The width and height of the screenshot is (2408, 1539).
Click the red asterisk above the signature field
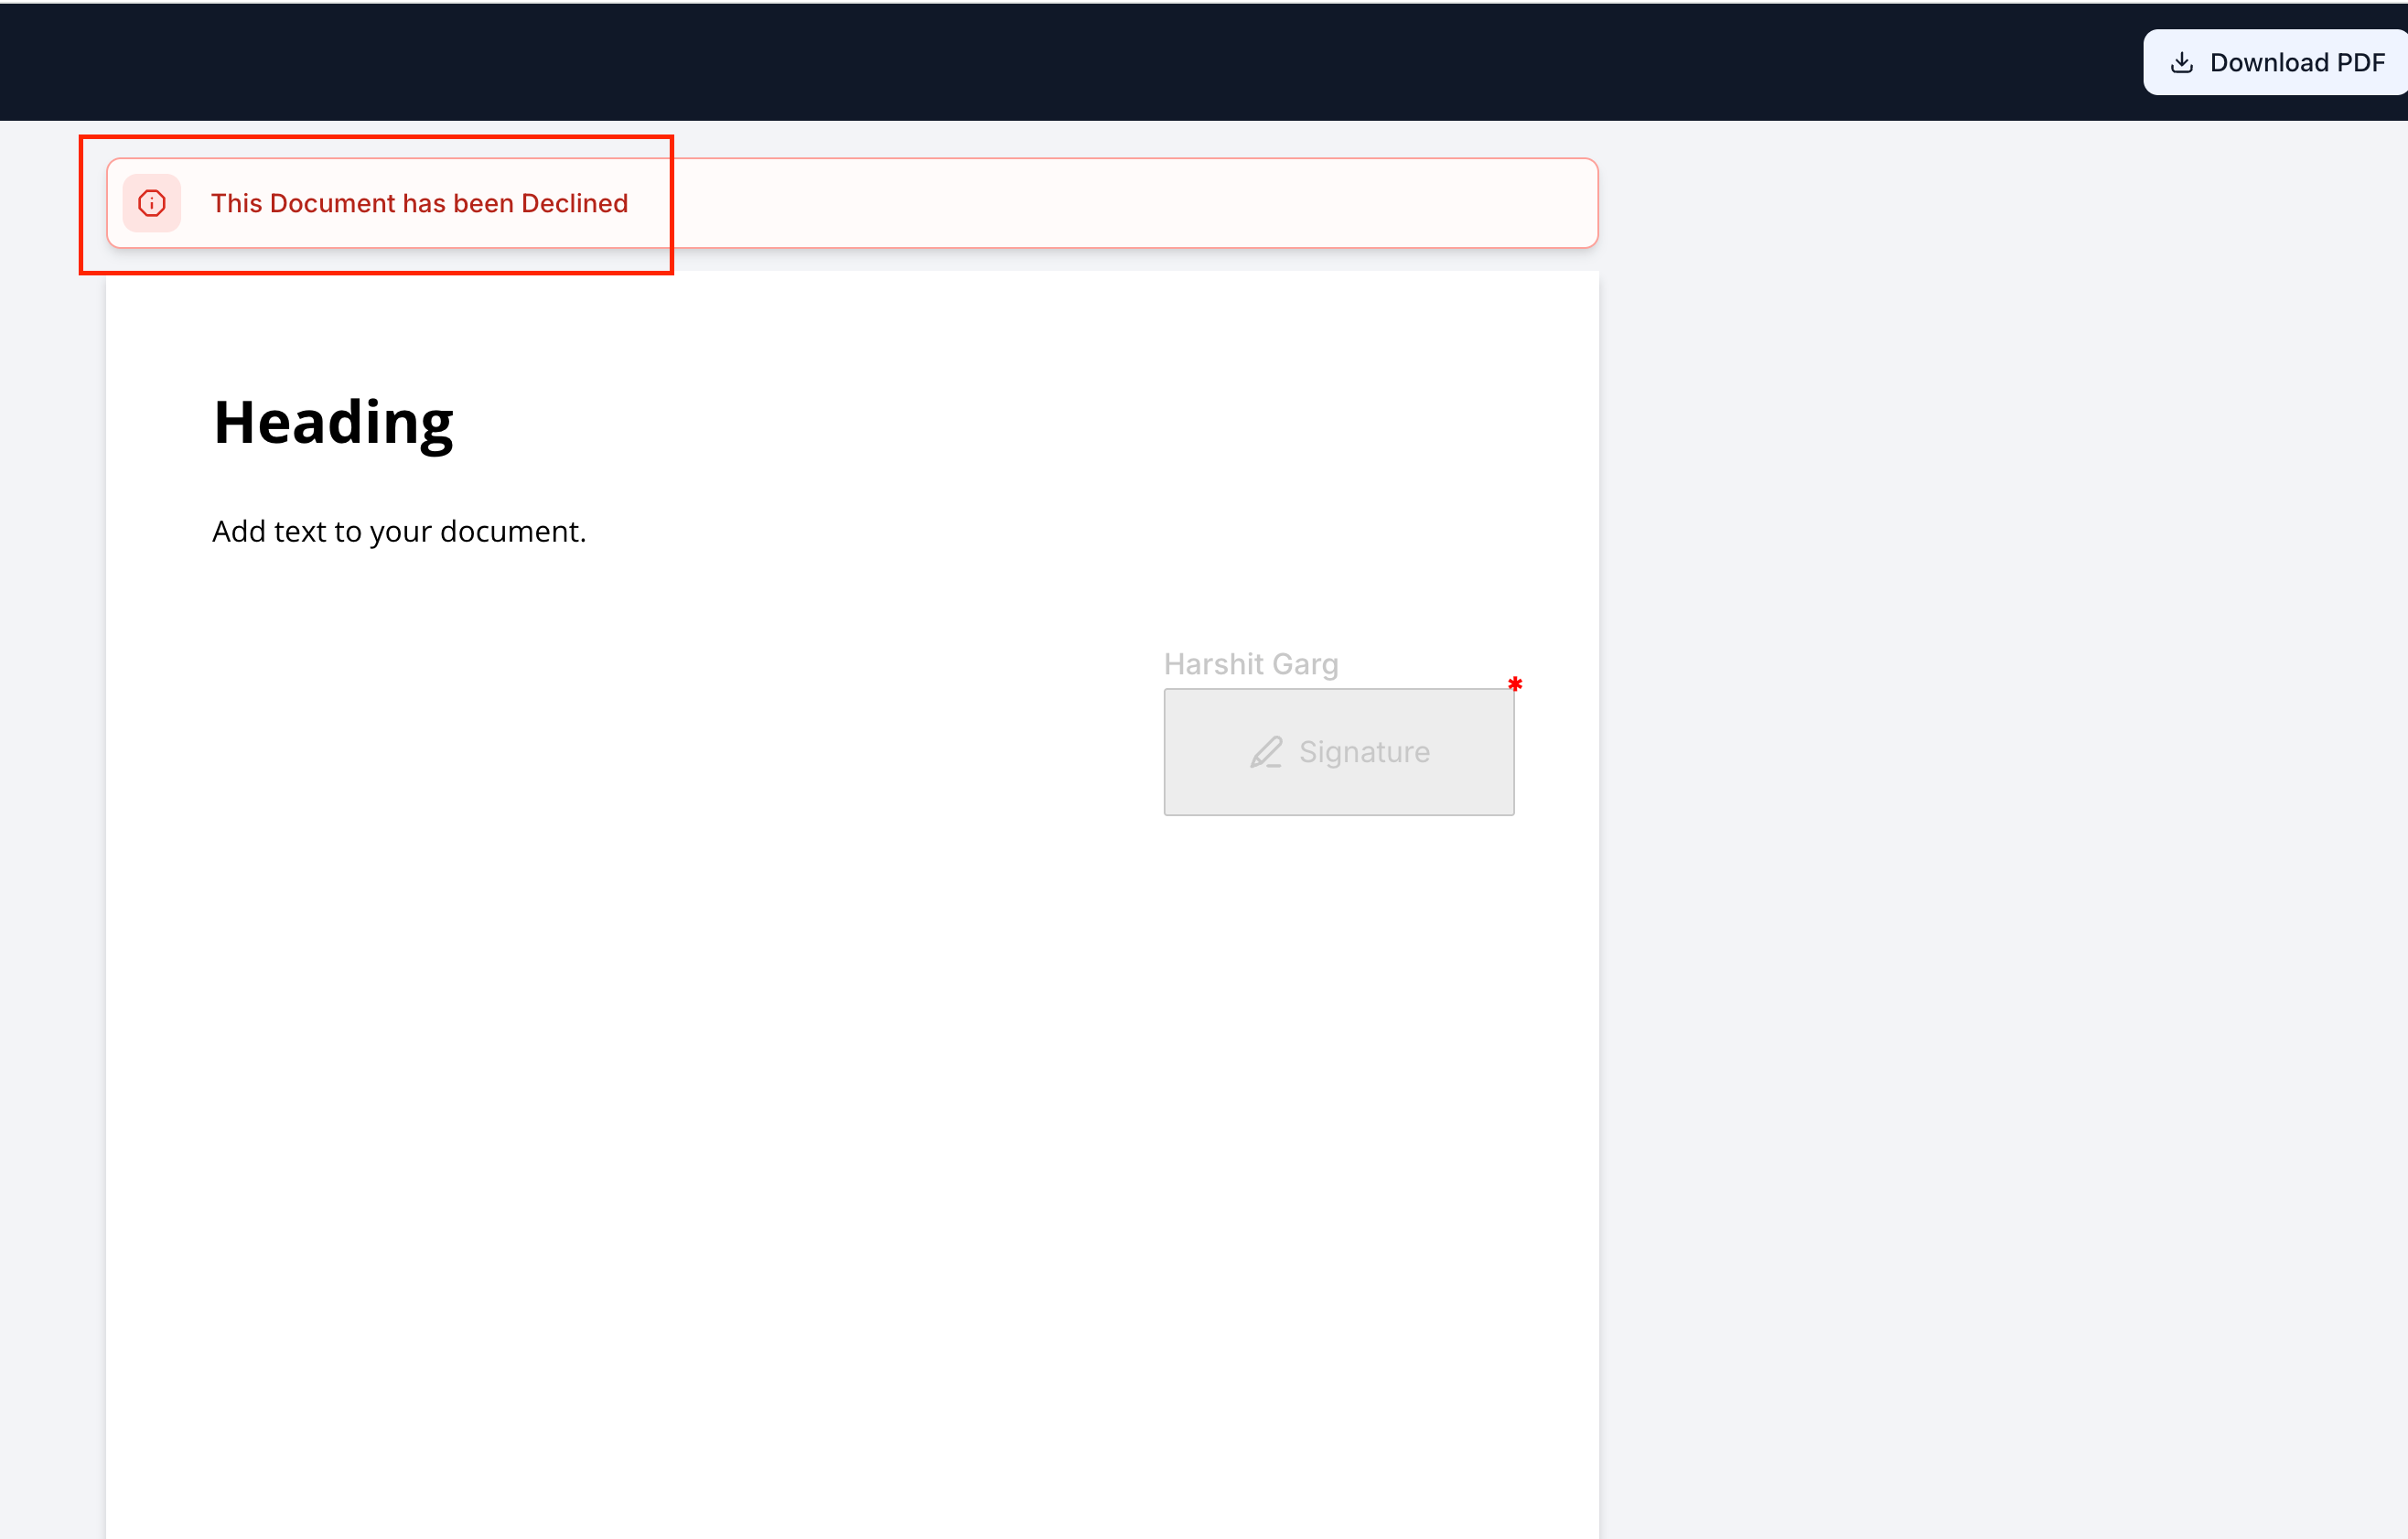1516,684
